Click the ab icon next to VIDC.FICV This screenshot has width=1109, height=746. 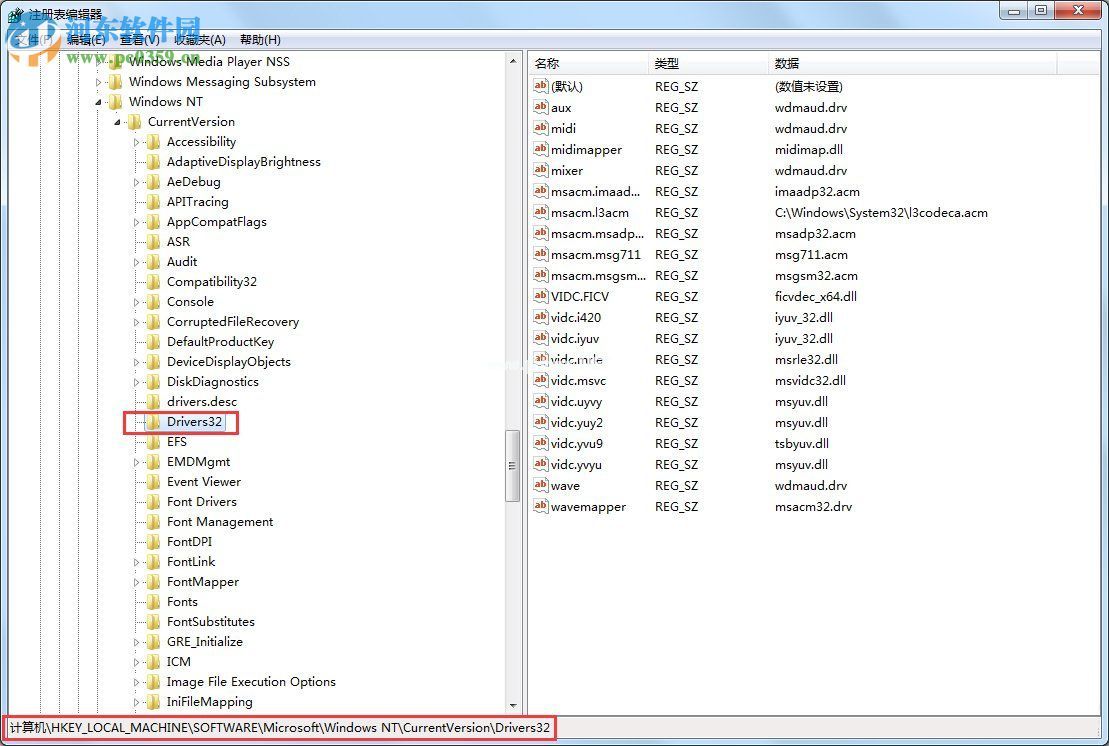[539, 296]
